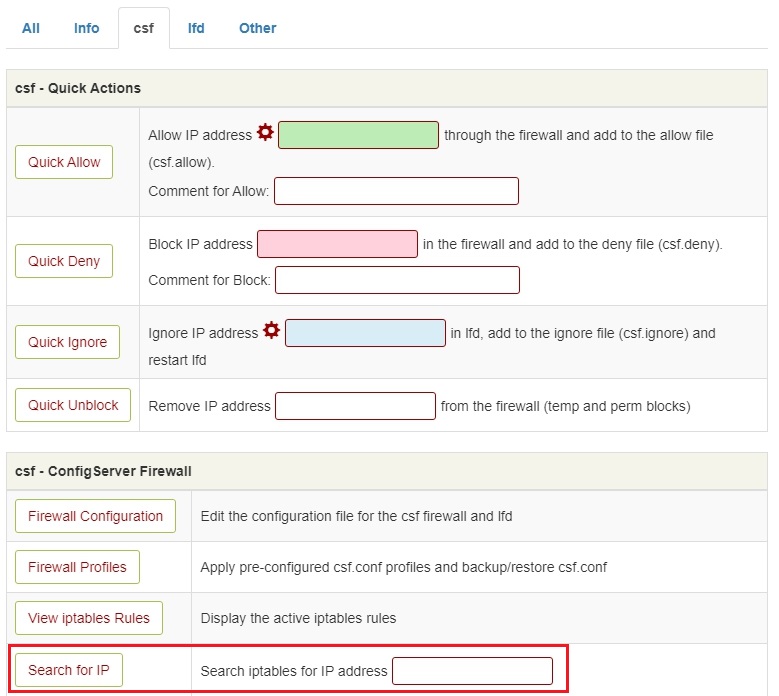Image resolution: width=779 pixels, height=696 pixels.
Task: Focus the Comment for Allow field
Action: [x=396, y=191]
